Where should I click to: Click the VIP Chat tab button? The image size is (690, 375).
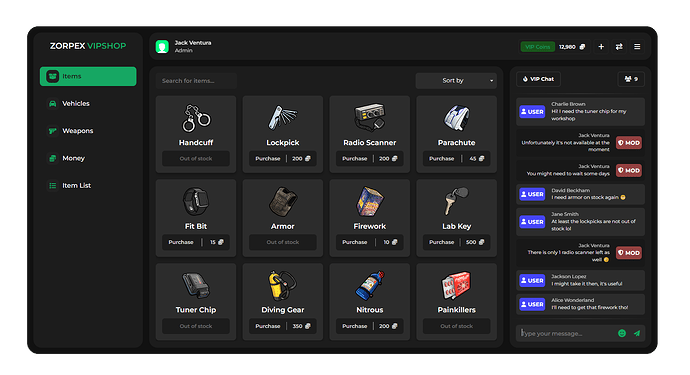pyautogui.click(x=538, y=79)
